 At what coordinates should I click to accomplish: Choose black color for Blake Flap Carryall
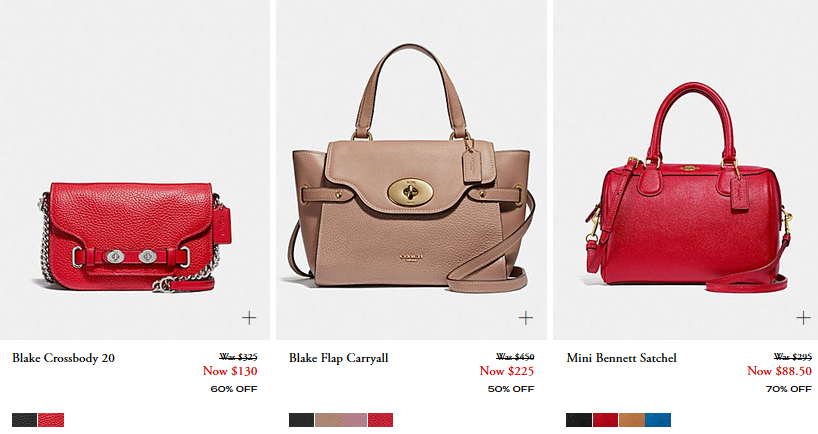(302, 420)
